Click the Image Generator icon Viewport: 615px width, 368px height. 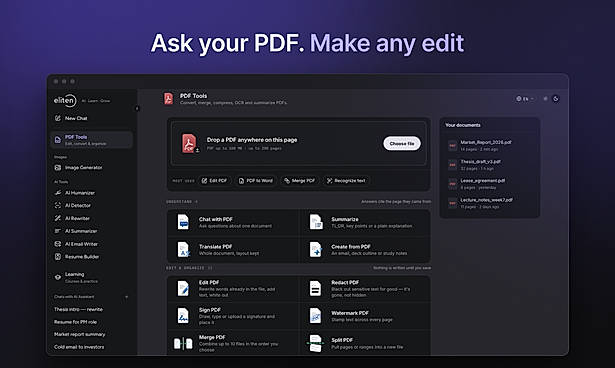click(x=58, y=168)
